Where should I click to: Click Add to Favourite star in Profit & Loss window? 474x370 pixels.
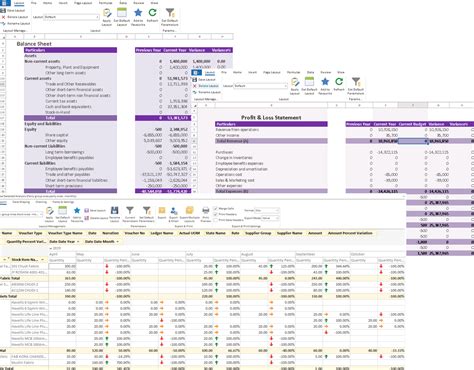pyautogui.click(x=325, y=82)
